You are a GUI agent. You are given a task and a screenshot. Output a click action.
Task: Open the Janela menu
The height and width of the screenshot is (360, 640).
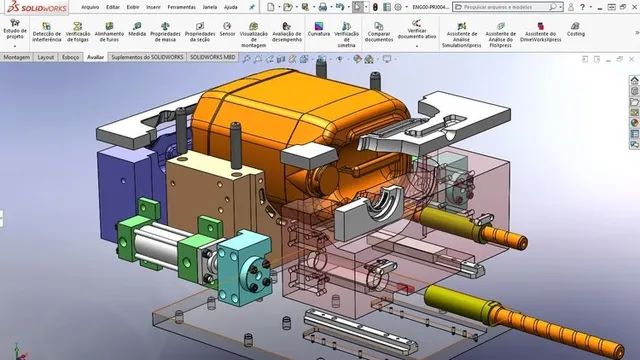[x=210, y=7]
